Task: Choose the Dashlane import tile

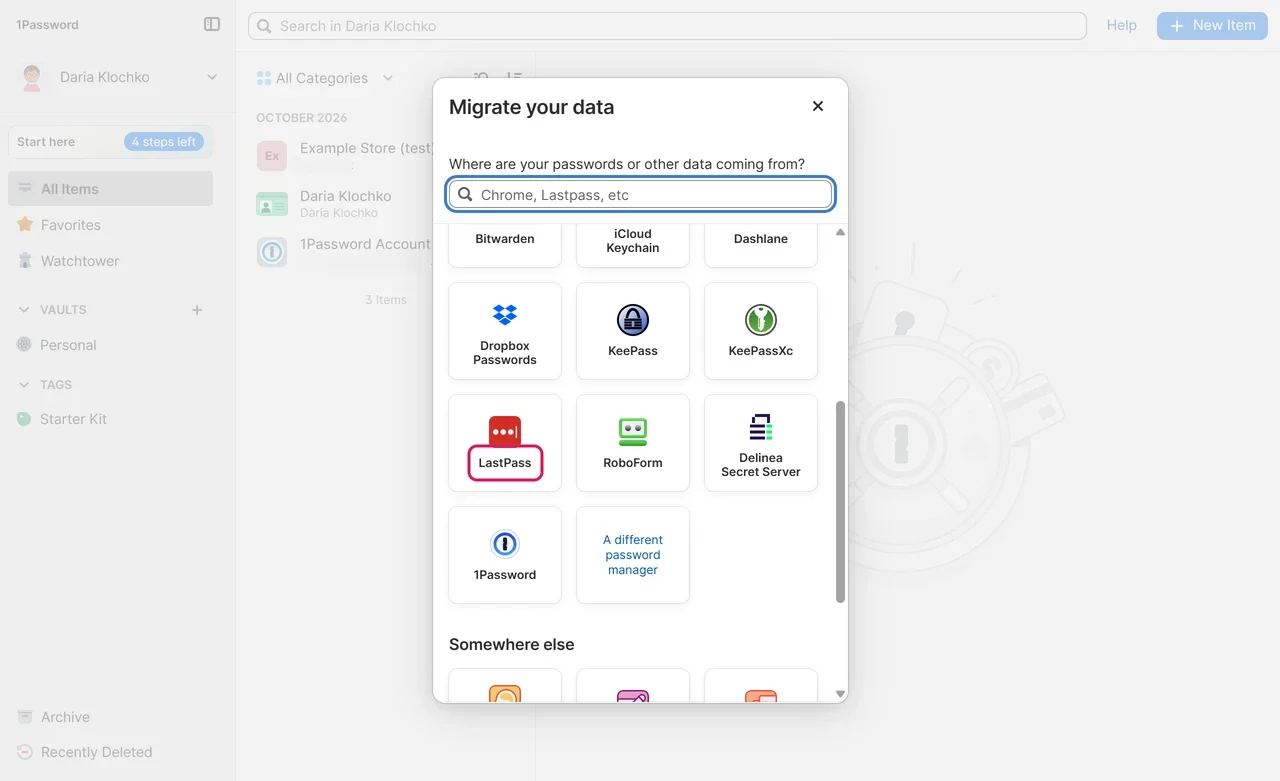Action: 761,246
